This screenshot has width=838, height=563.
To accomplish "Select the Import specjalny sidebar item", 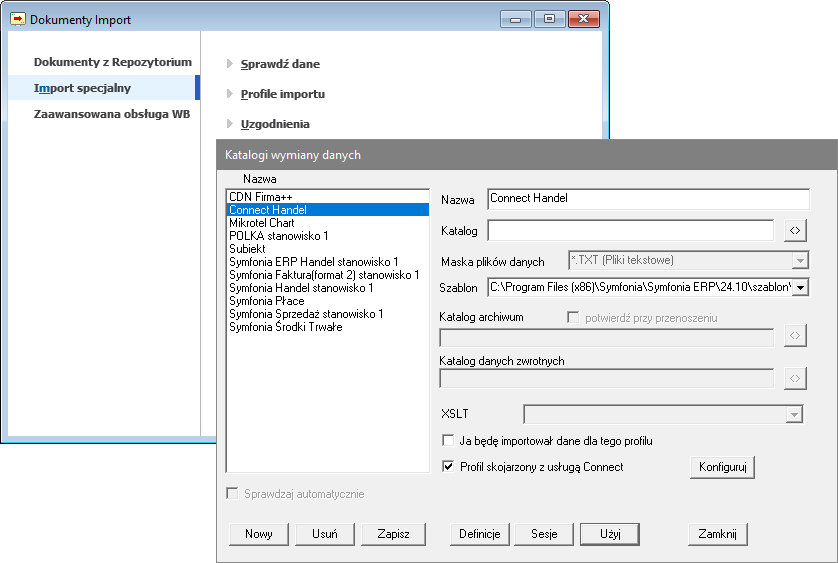I will pos(82,88).
